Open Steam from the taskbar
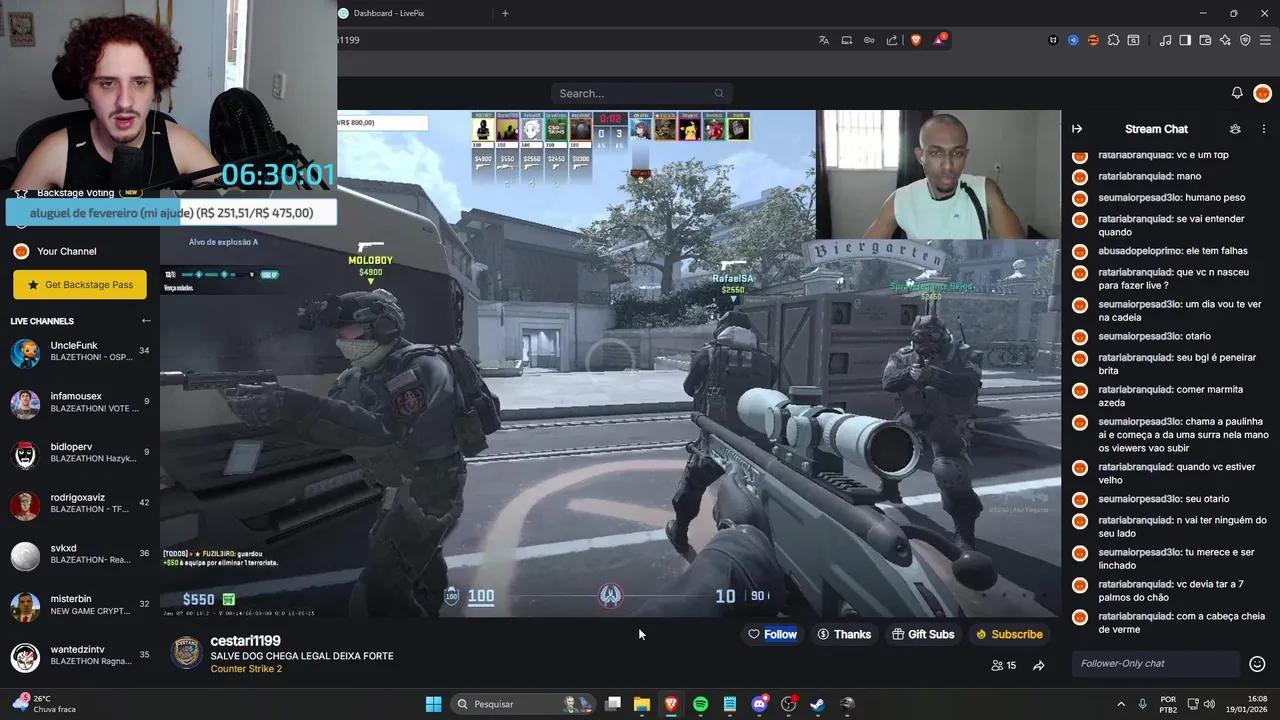The image size is (1280, 720). 817,704
